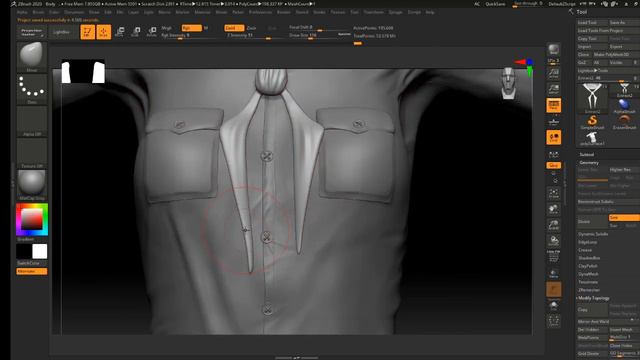Open the MatCap Gray material picker

click(32, 185)
